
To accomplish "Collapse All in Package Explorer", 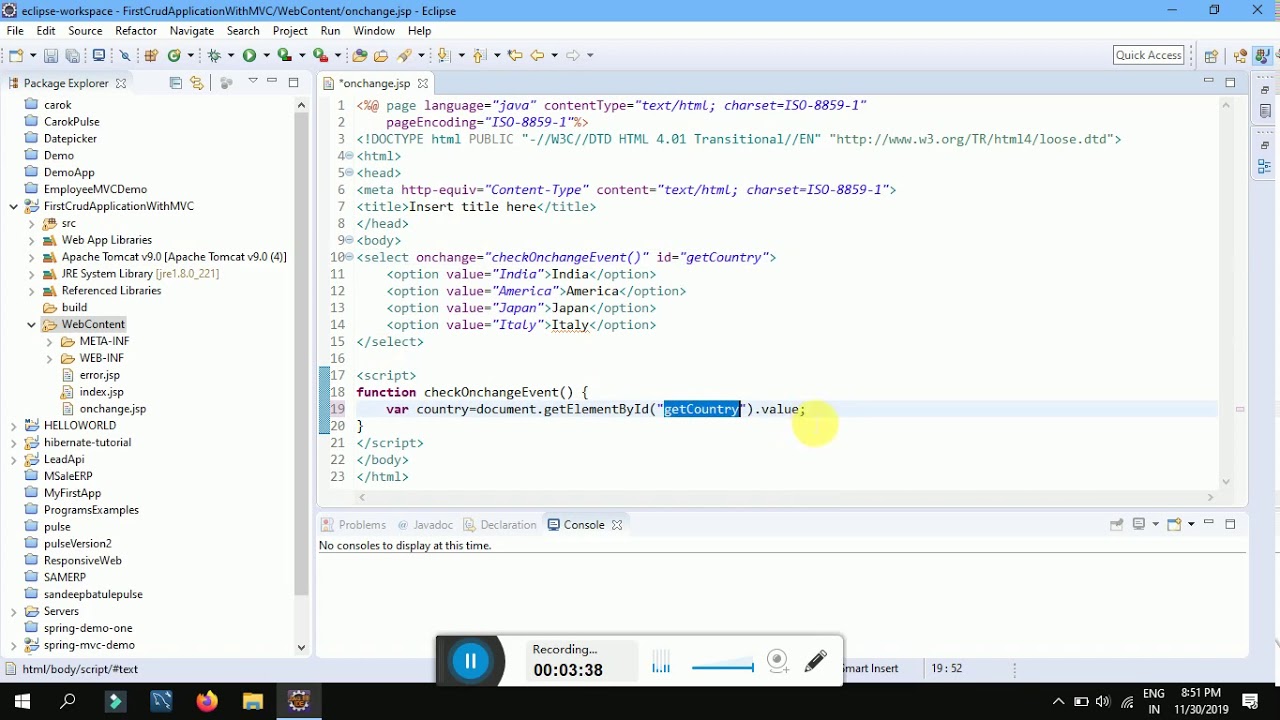I will coord(176,83).
